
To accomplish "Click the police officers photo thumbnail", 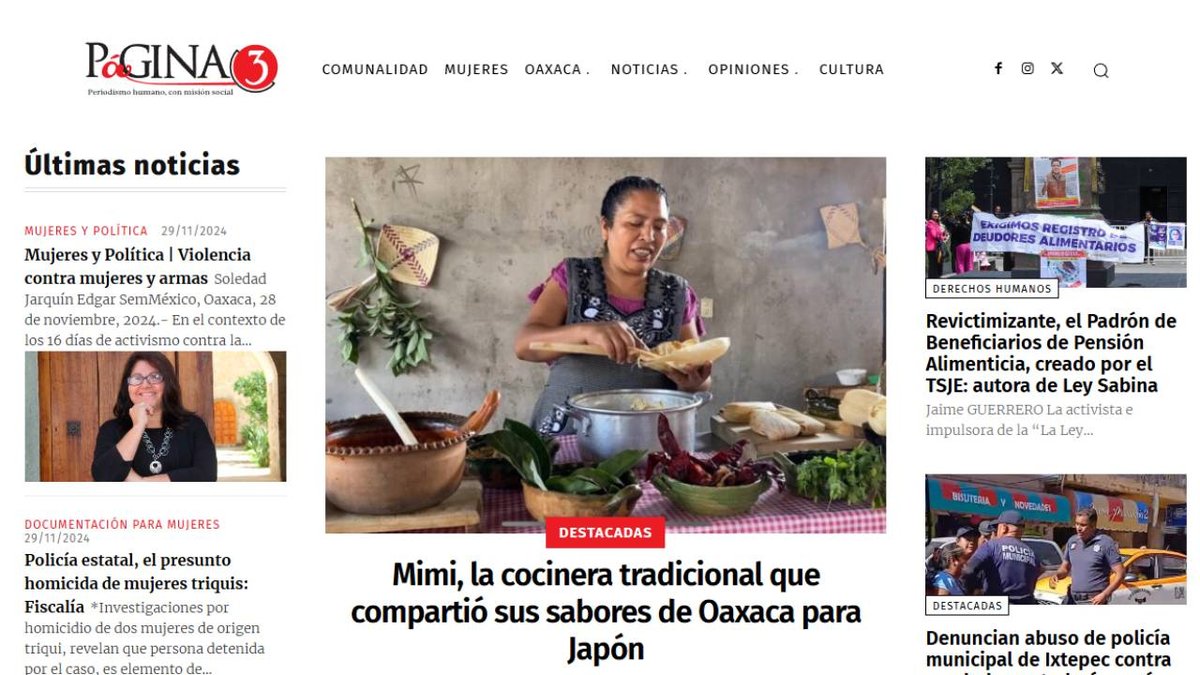I will coord(1055,540).
